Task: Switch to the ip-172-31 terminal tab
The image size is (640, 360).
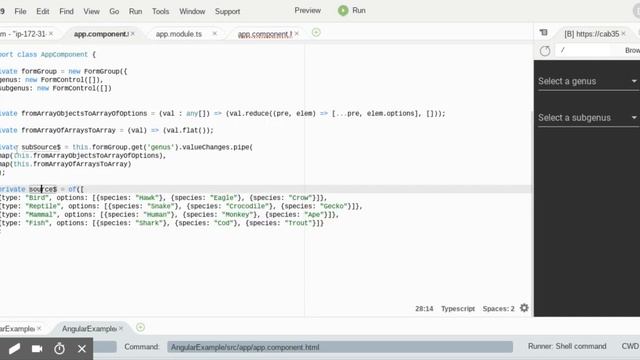Action: click(23, 34)
